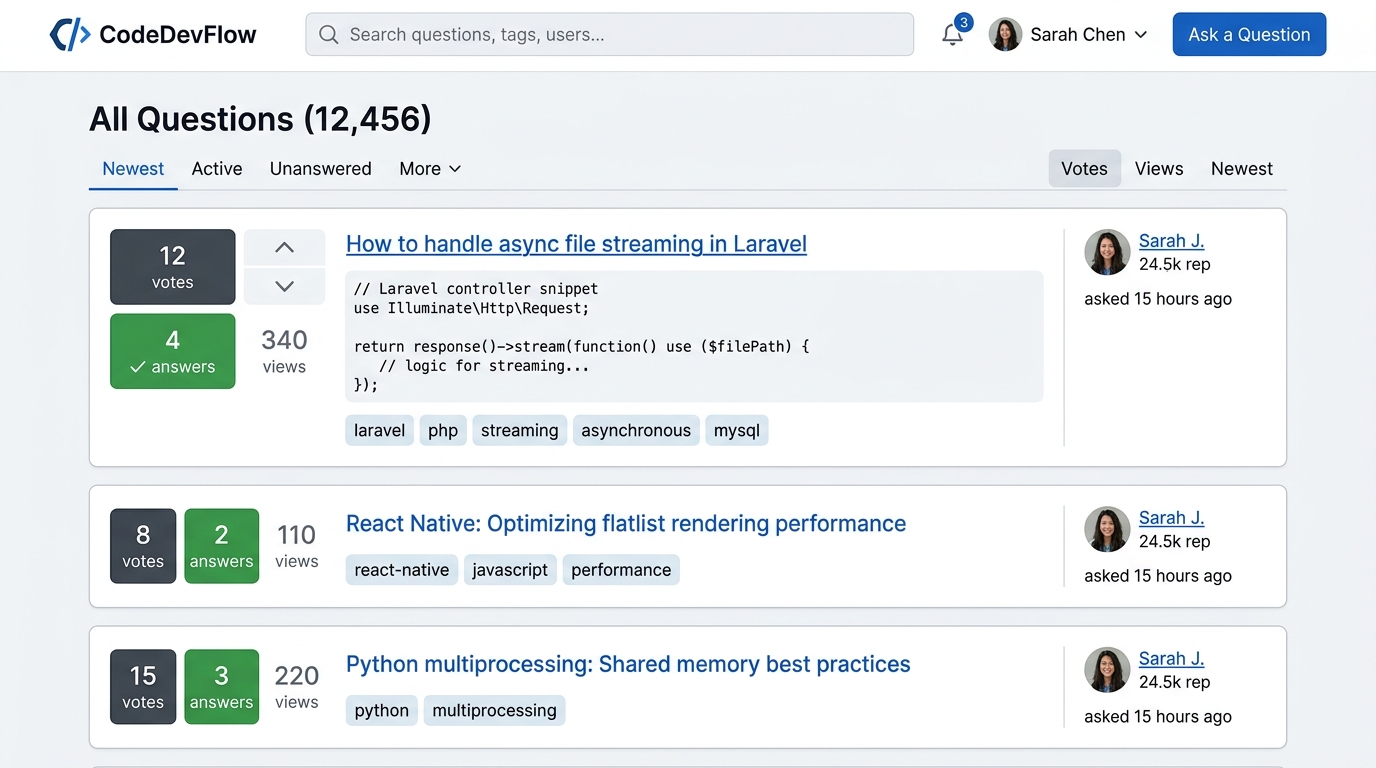Select the performance tag

click(x=621, y=570)
